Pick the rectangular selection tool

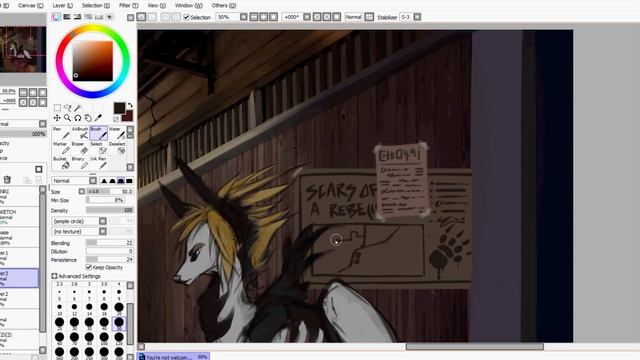57,108
